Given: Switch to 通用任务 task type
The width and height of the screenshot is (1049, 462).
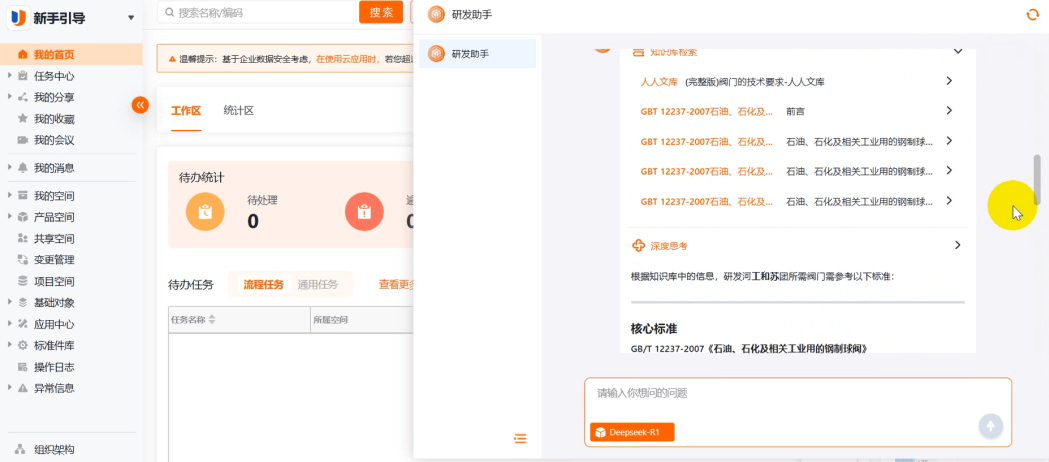Looking at the screenshot, I should 318,284.
